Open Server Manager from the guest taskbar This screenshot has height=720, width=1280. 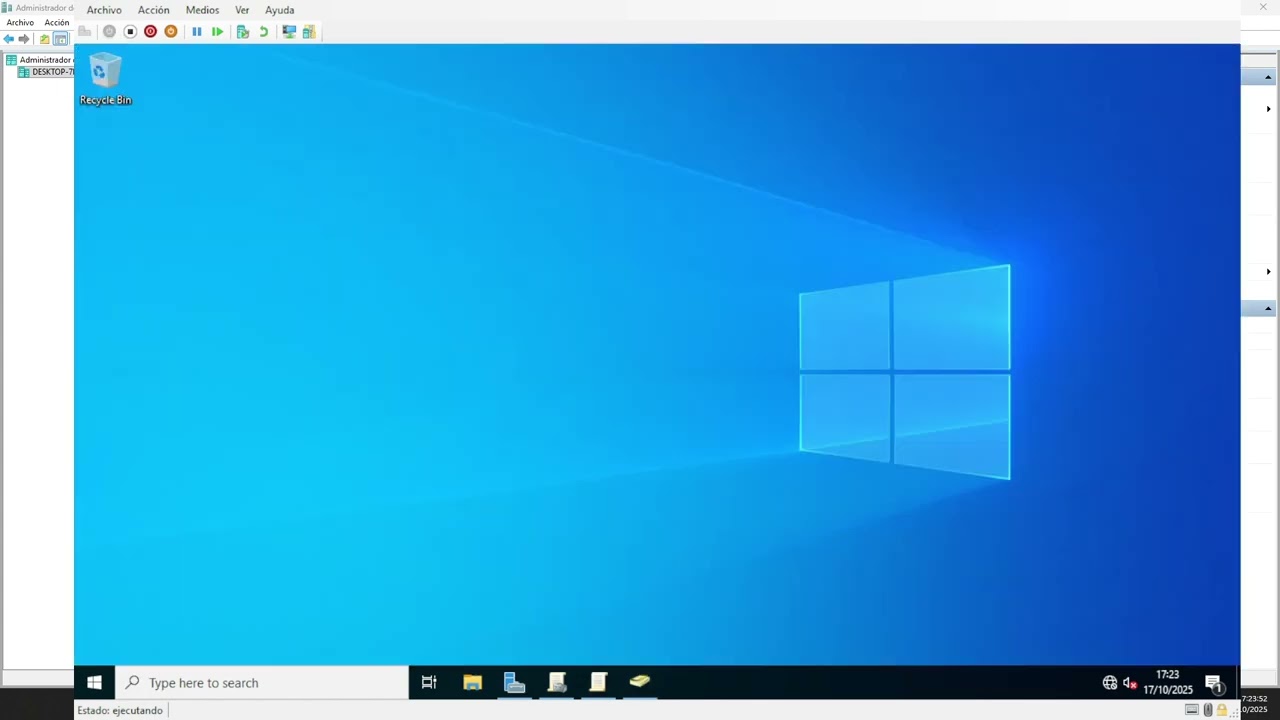click(514, 683)
